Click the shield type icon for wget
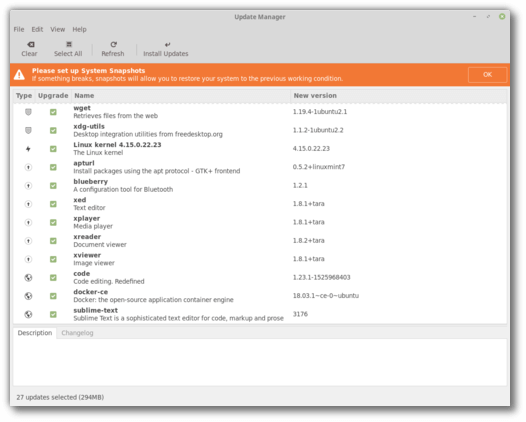Screen dimensions: 526x422 tap(29, 112)
